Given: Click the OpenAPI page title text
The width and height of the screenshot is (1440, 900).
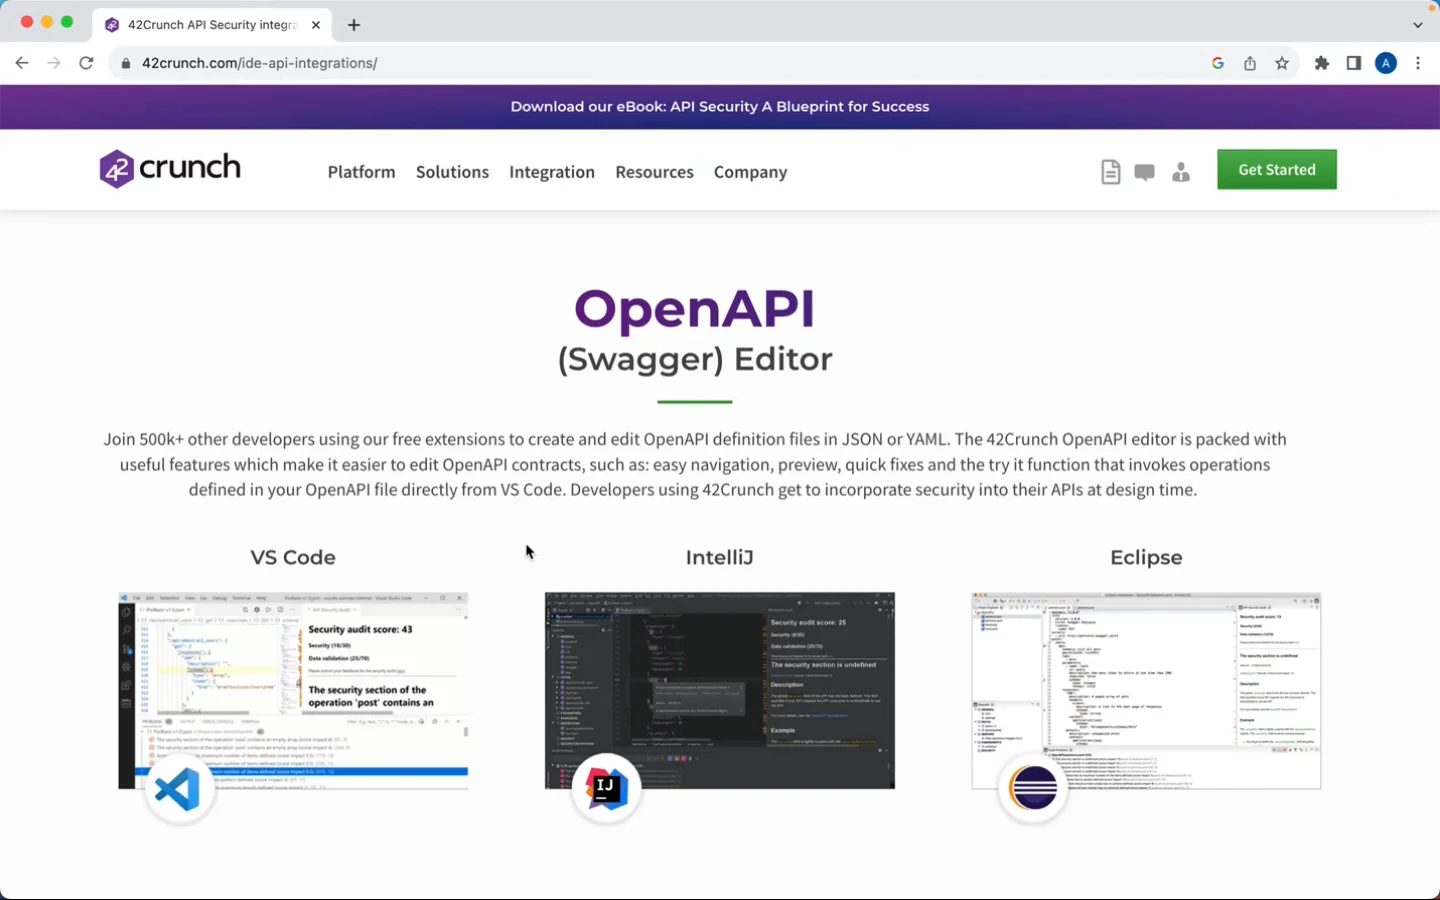Looking at the screenshot, I should 695,308.
